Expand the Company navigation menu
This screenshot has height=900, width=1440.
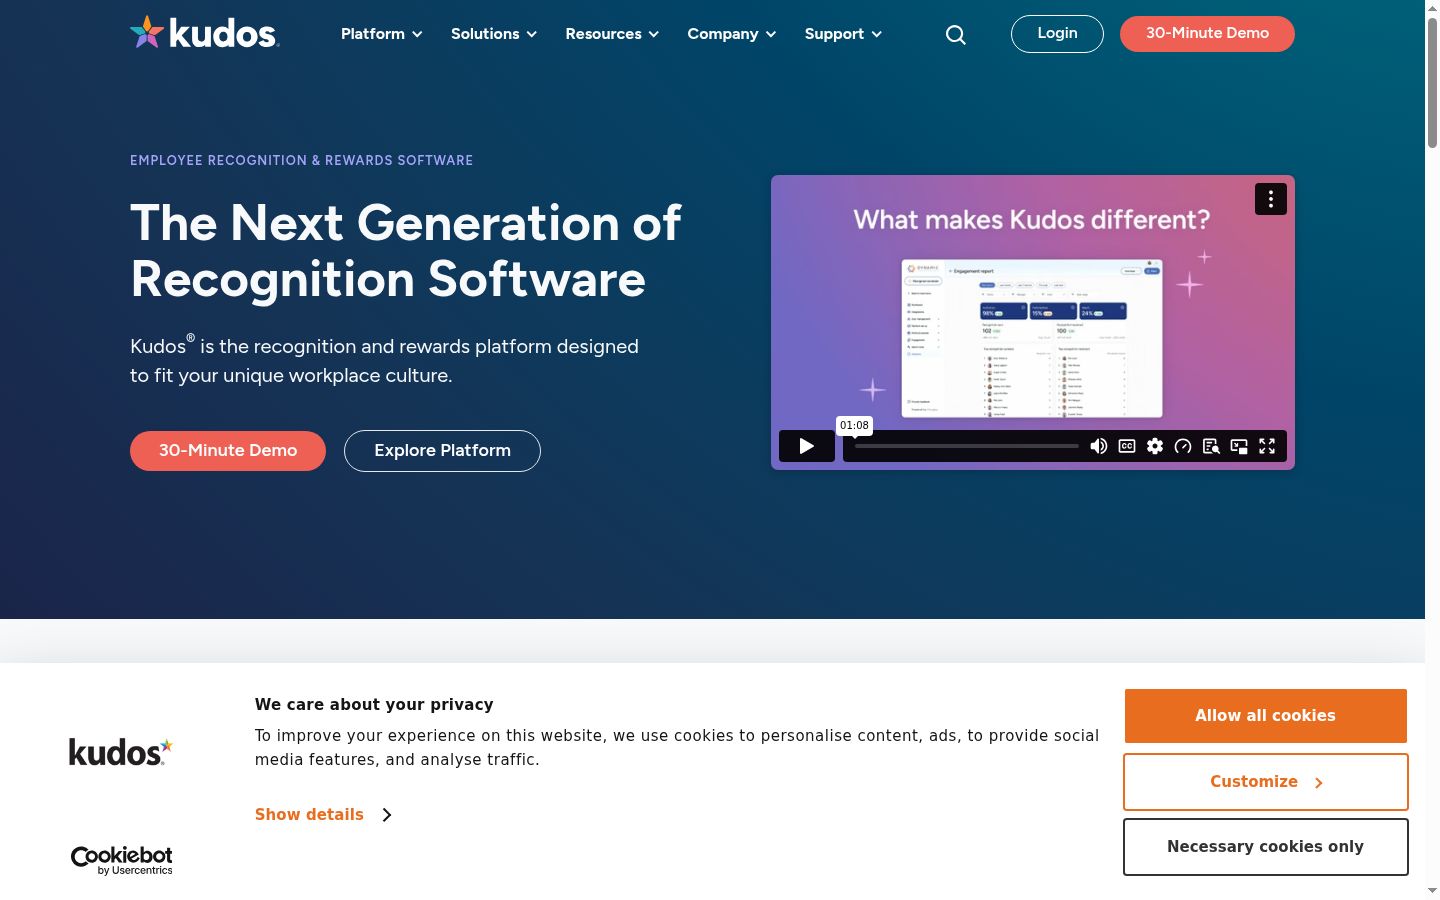731,34
